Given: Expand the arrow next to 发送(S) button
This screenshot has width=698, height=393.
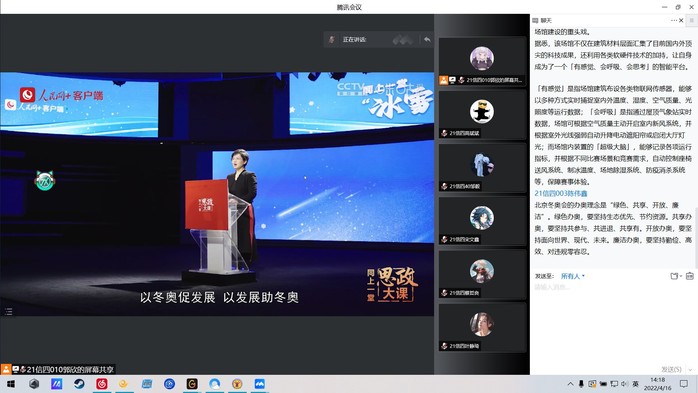Looking at the screenshot, I should (690, 369).
